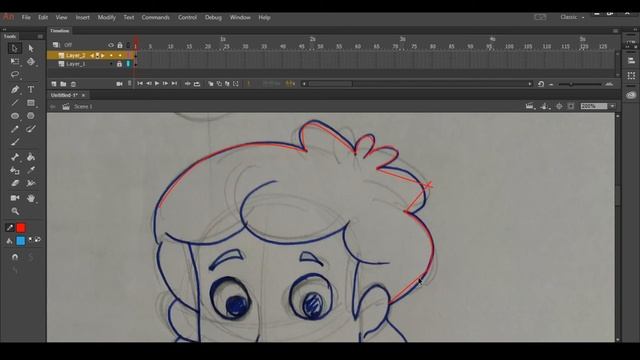Step forward one frame button
The image size is (640, 360).
click(165, 84)
